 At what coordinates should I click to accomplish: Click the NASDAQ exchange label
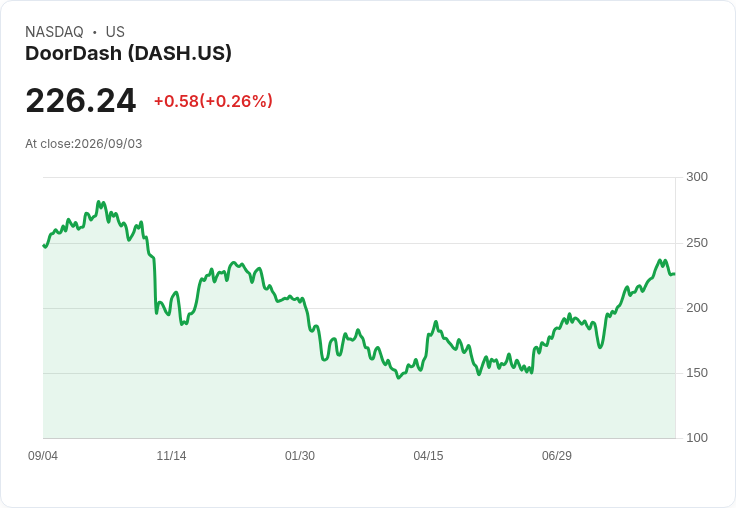pos(54,32)
